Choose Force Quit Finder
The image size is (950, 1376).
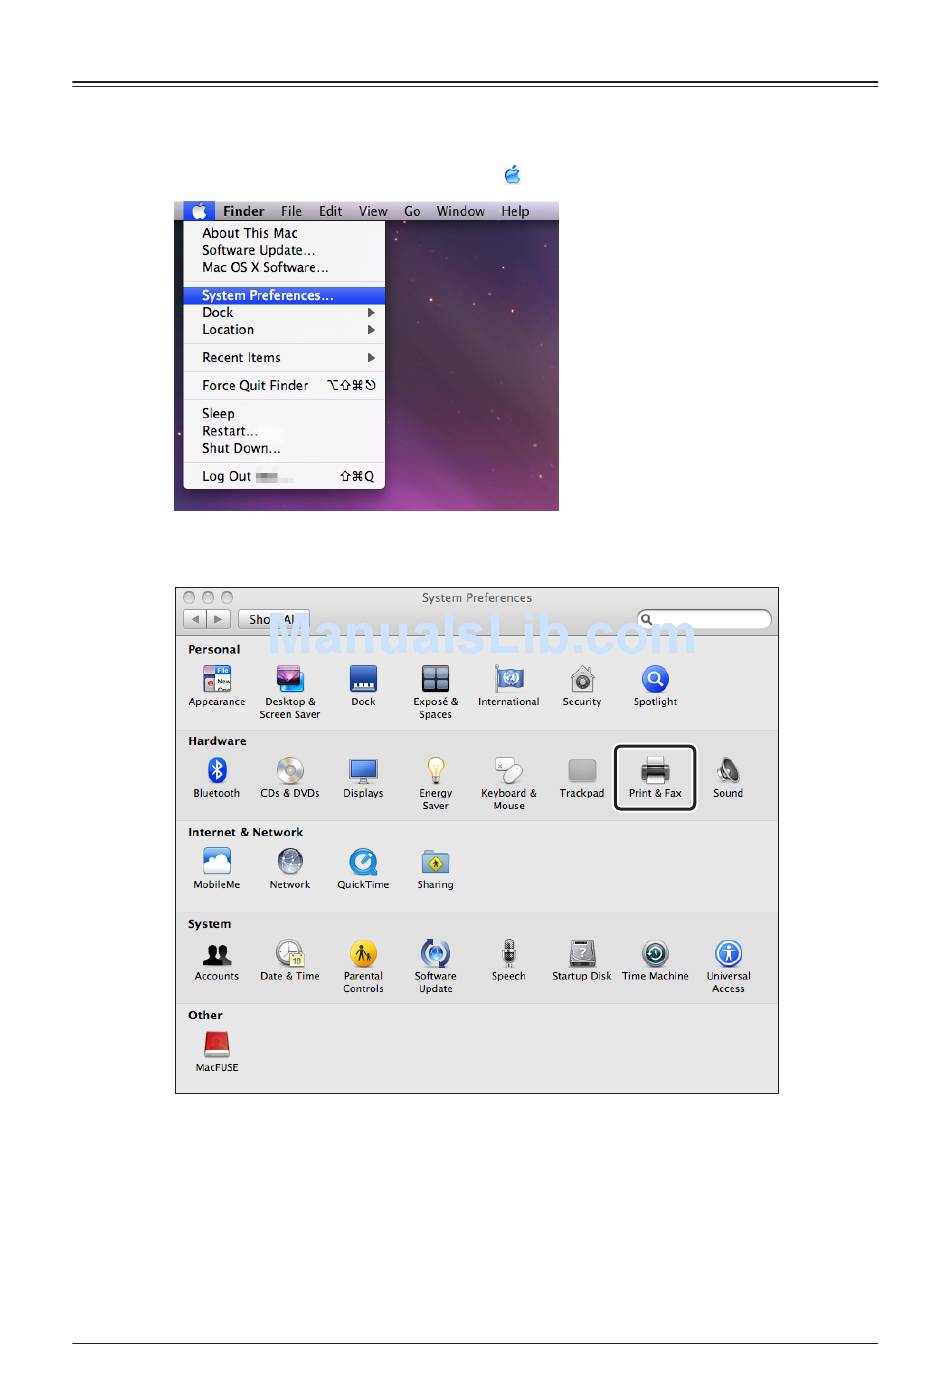coord(284,385)
